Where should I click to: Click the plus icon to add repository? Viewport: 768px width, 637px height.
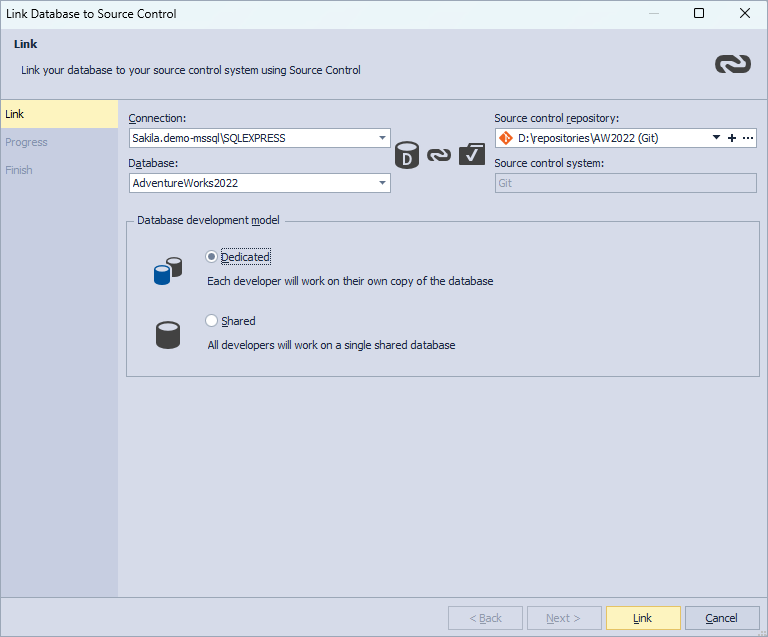(x=732, y=138)
